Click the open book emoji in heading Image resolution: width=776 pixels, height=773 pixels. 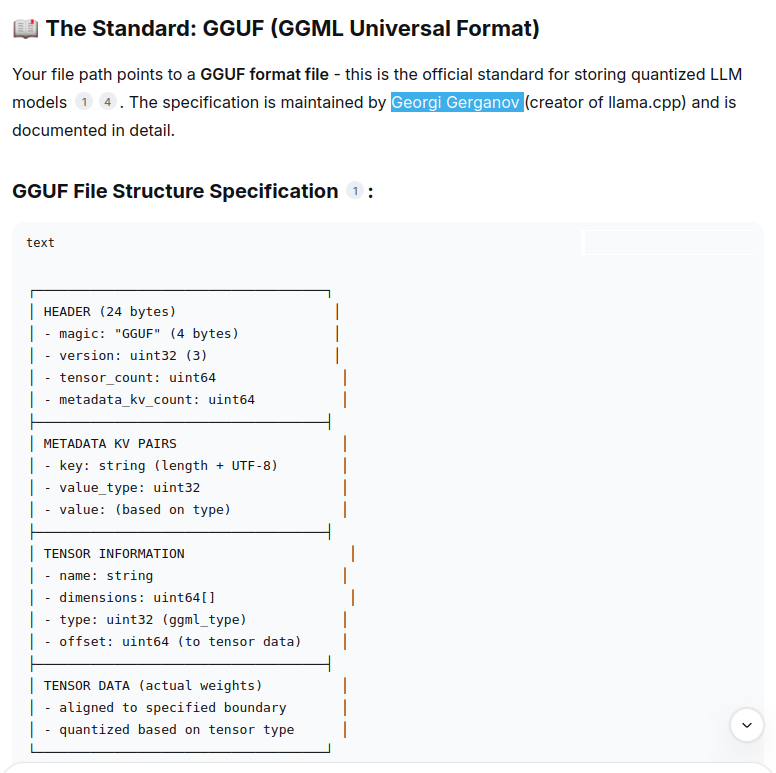tap(26, 29)
